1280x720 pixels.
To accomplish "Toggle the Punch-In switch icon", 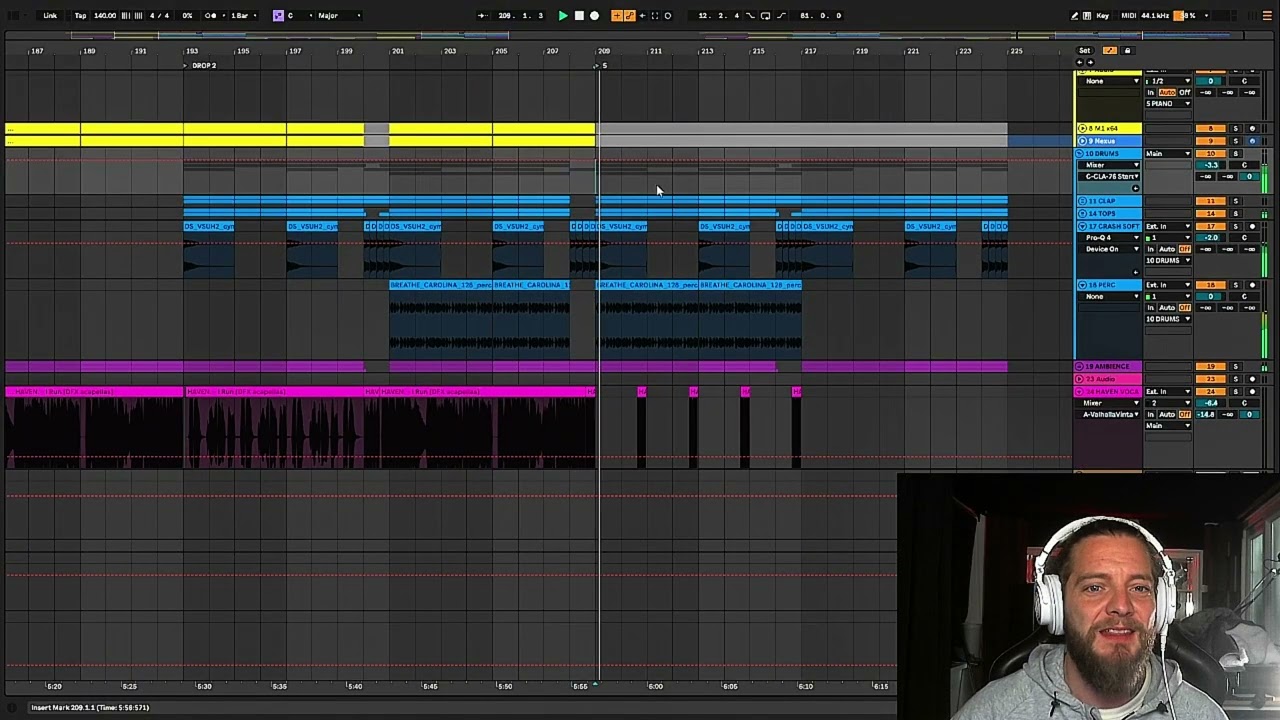I will point(750,15).
